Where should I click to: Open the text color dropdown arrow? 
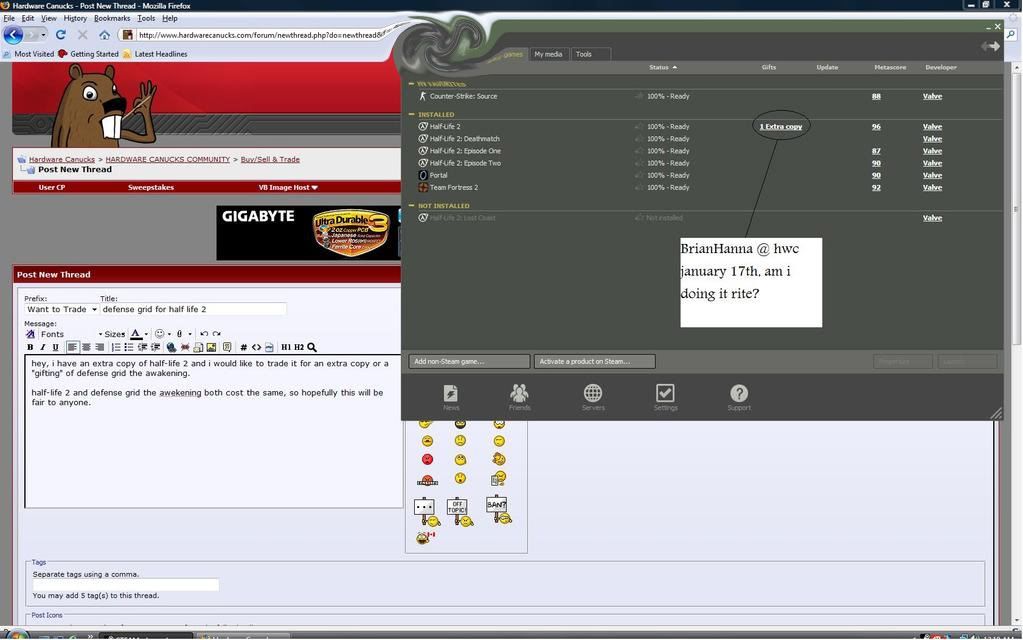pyautogui.click(x=146, y=334)
